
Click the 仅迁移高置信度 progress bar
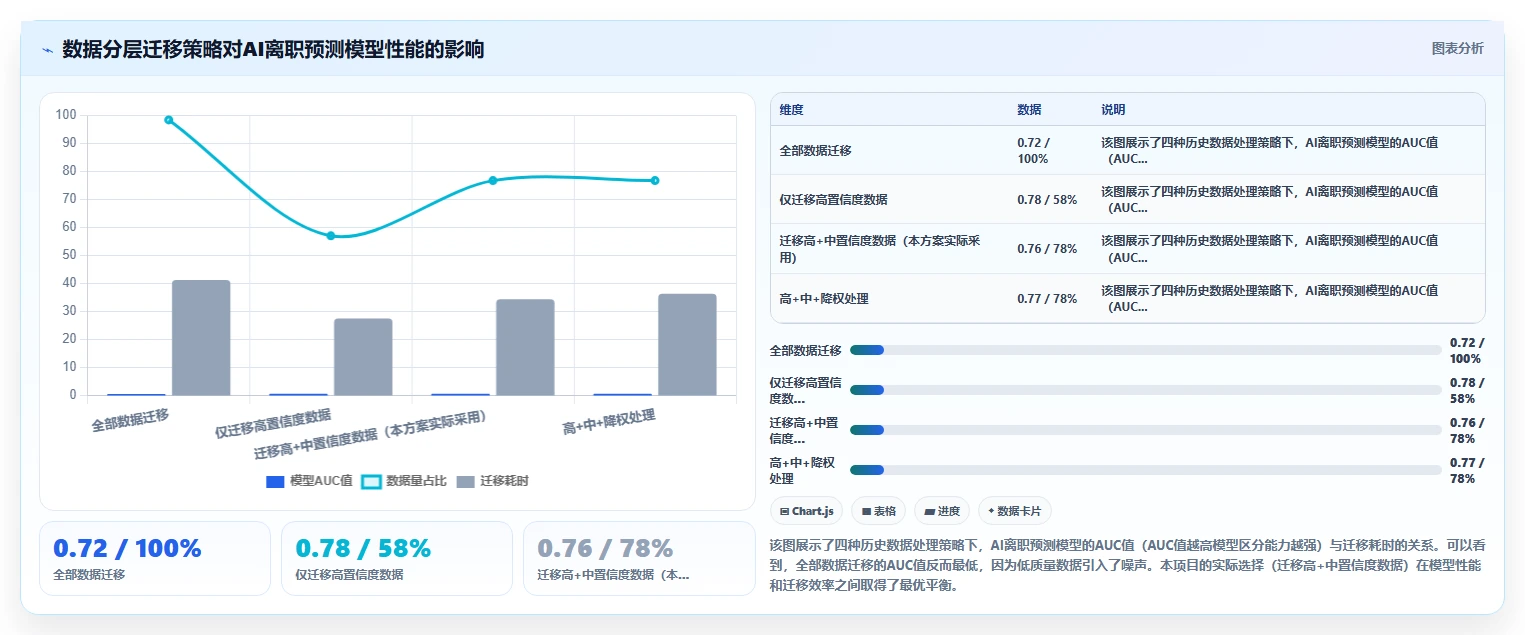tap(1146, 390)
